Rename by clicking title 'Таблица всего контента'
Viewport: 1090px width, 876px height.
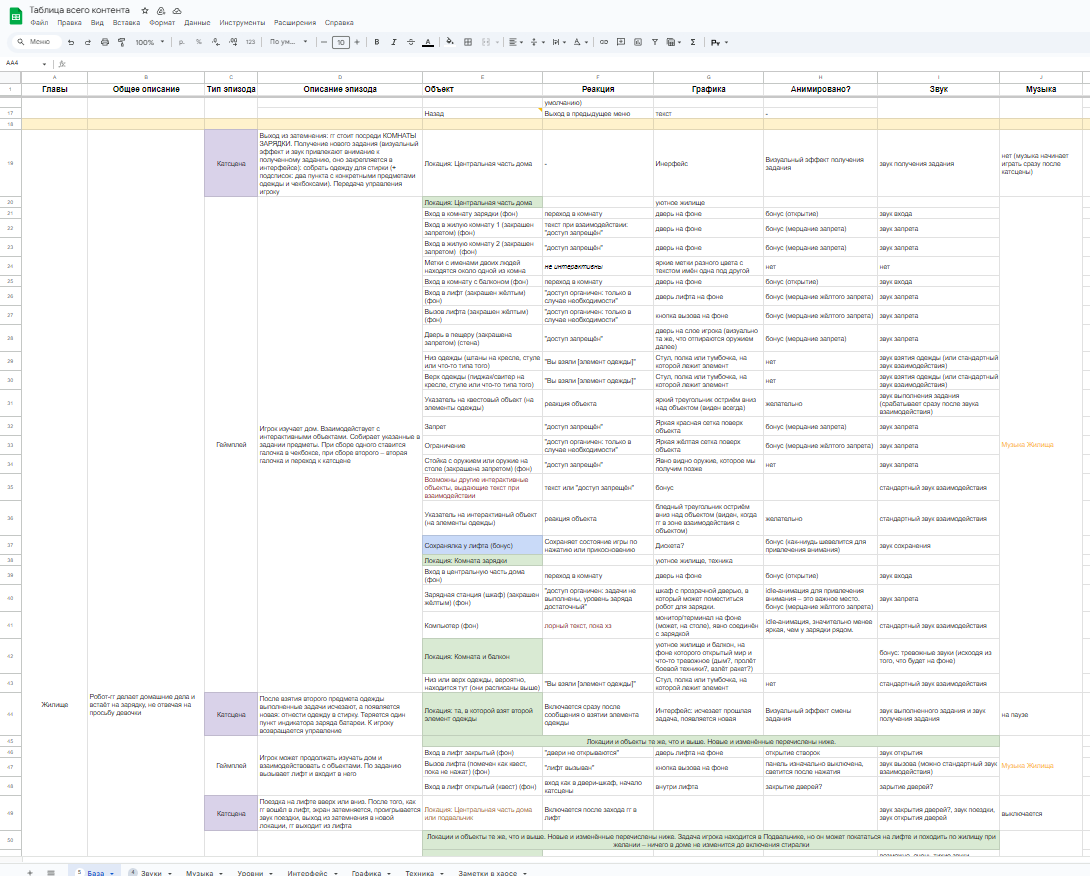(79, 10)
